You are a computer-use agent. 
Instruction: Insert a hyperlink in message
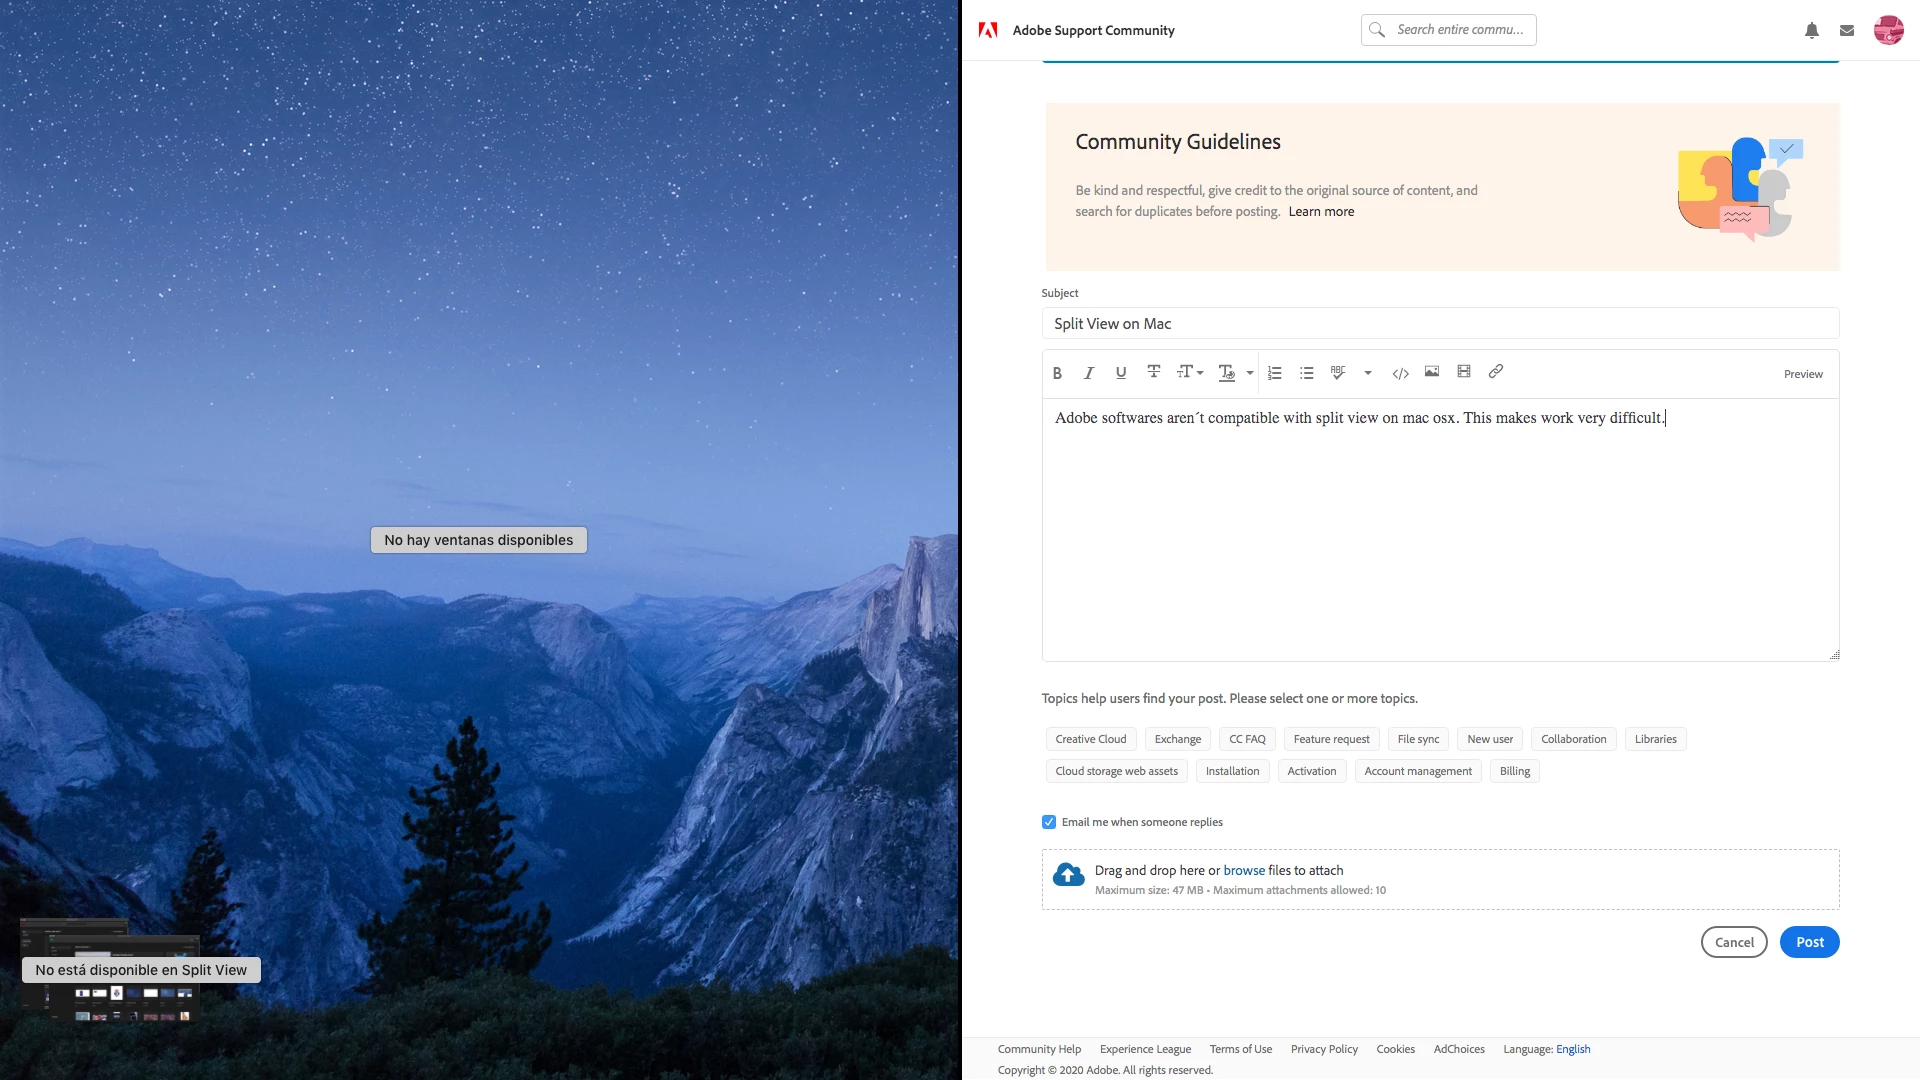[x=1496, y=372]
